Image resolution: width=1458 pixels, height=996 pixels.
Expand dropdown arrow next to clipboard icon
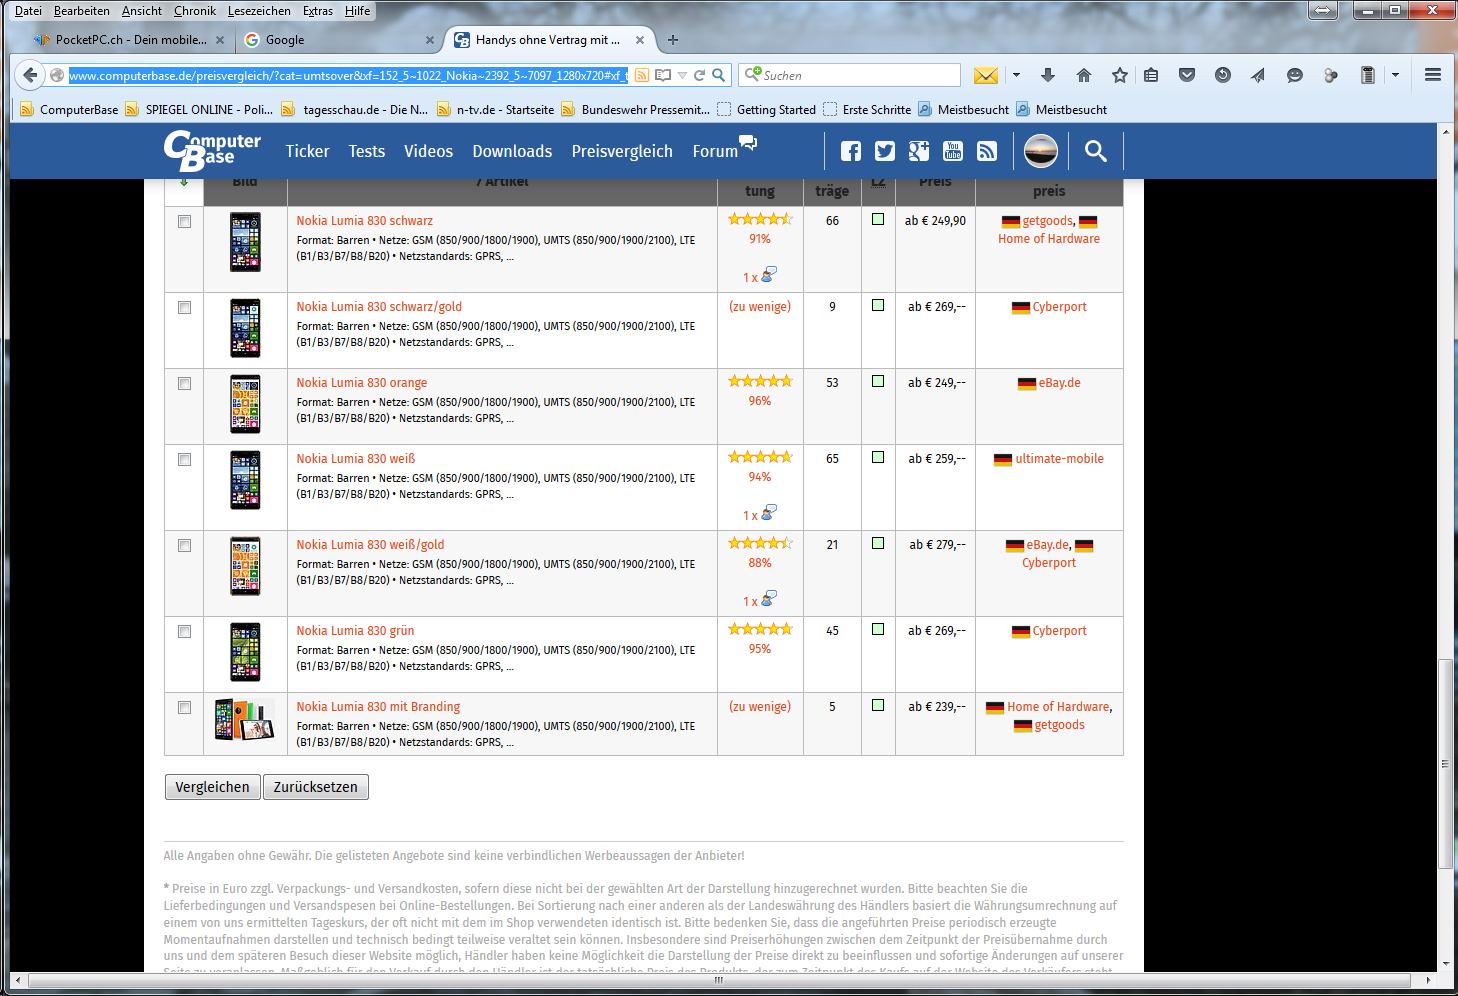[1395, 75]
